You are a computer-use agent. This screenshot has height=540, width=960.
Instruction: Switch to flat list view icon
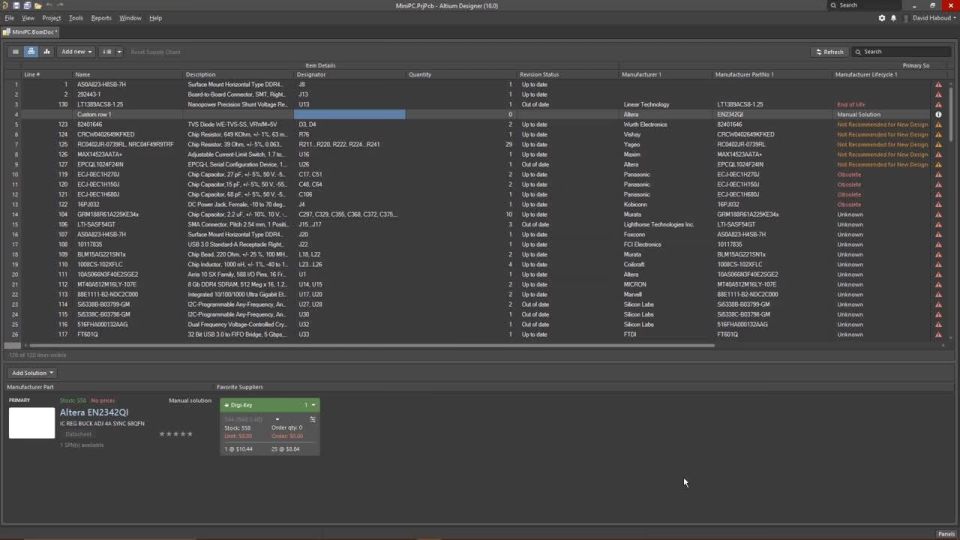[15, 52]
